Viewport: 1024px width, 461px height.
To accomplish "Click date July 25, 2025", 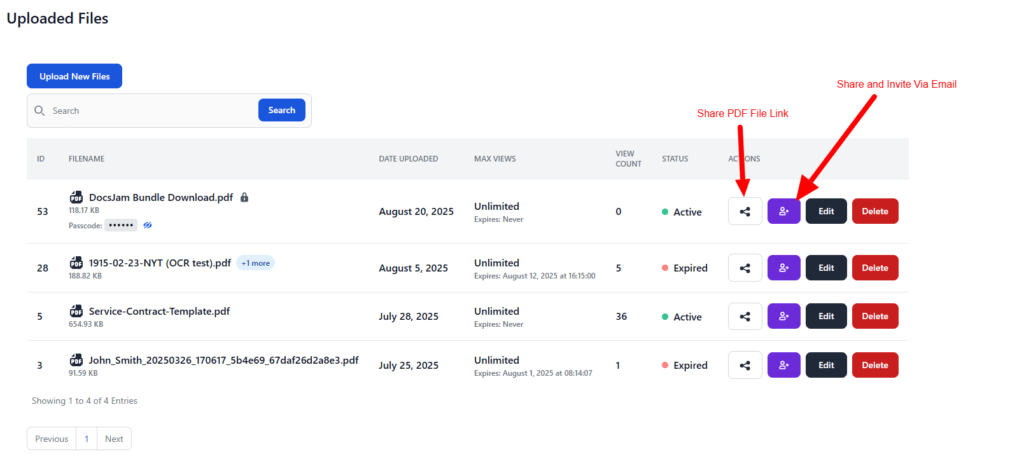I will coord(409,365).
